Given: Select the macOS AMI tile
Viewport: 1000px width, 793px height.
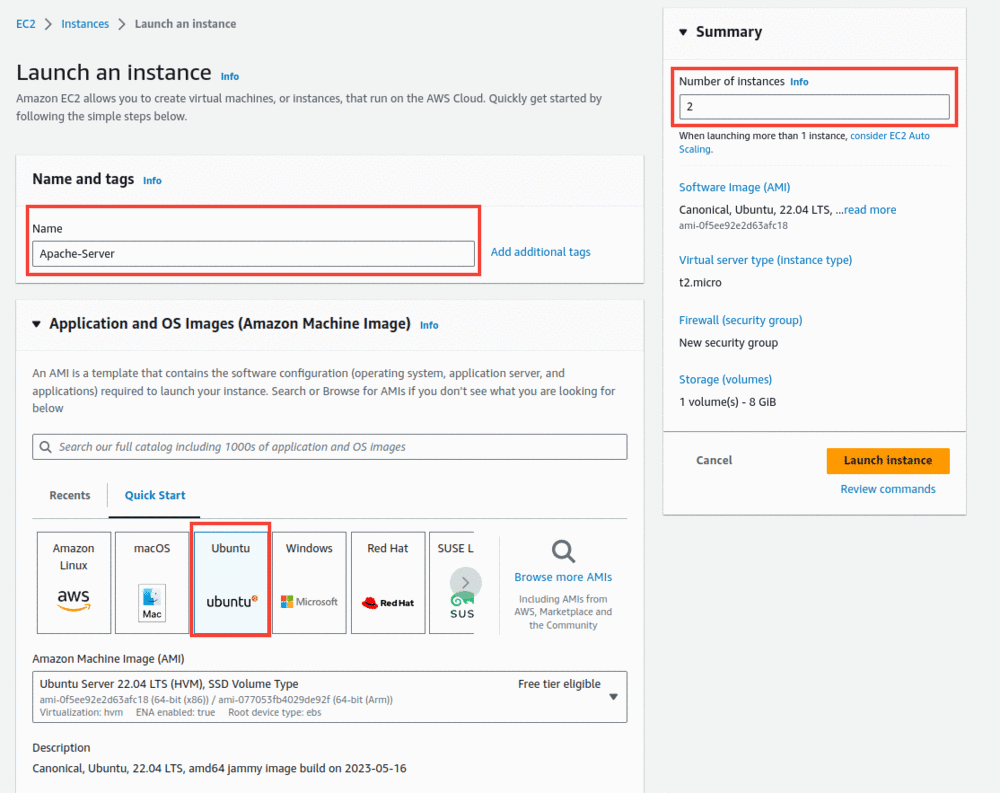Looking at the screenshot, I should pyautogui.click(x=152, y=582).
